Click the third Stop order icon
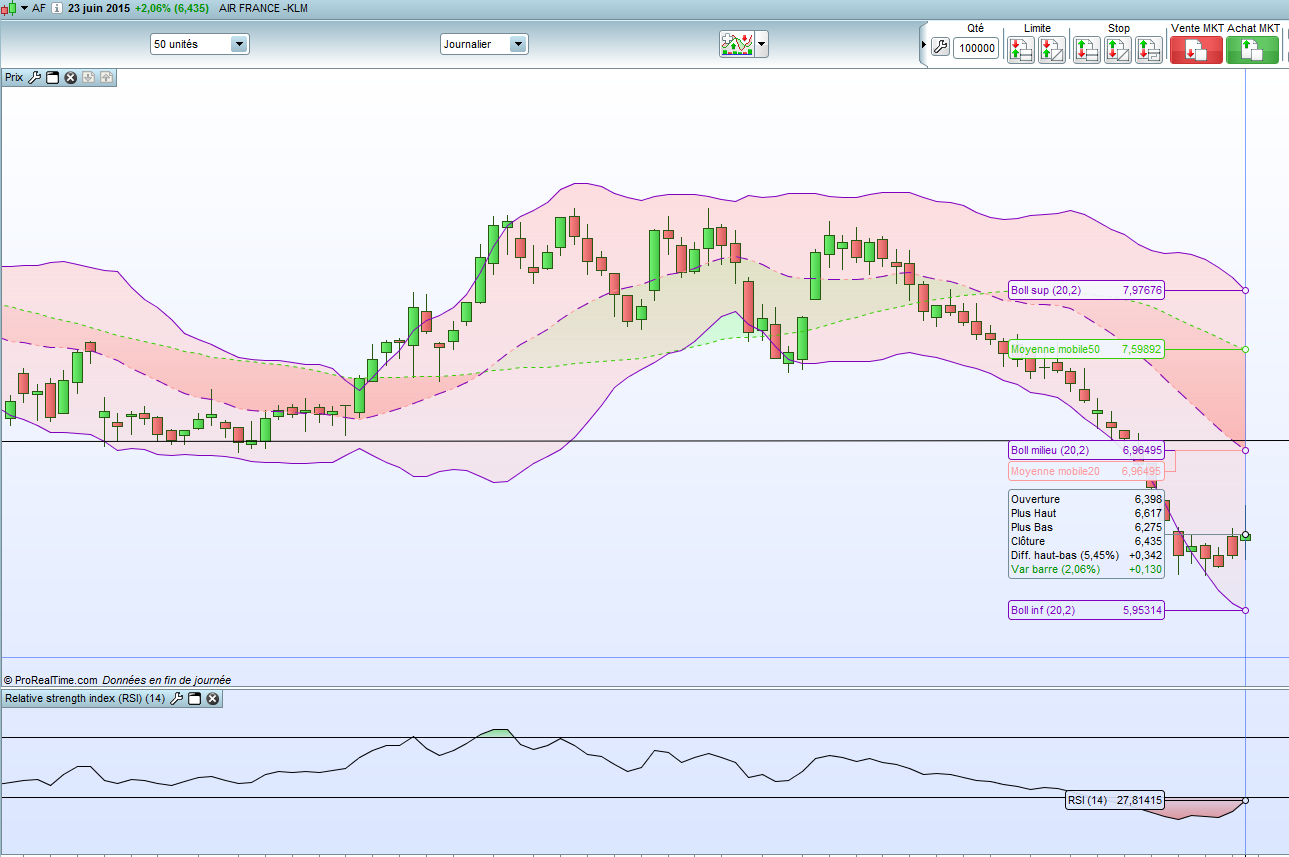 point(1149,49)
